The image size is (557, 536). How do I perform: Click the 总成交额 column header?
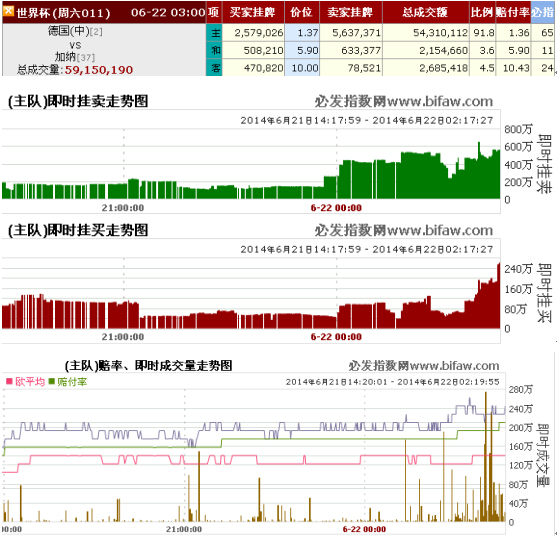coord(426,12)
